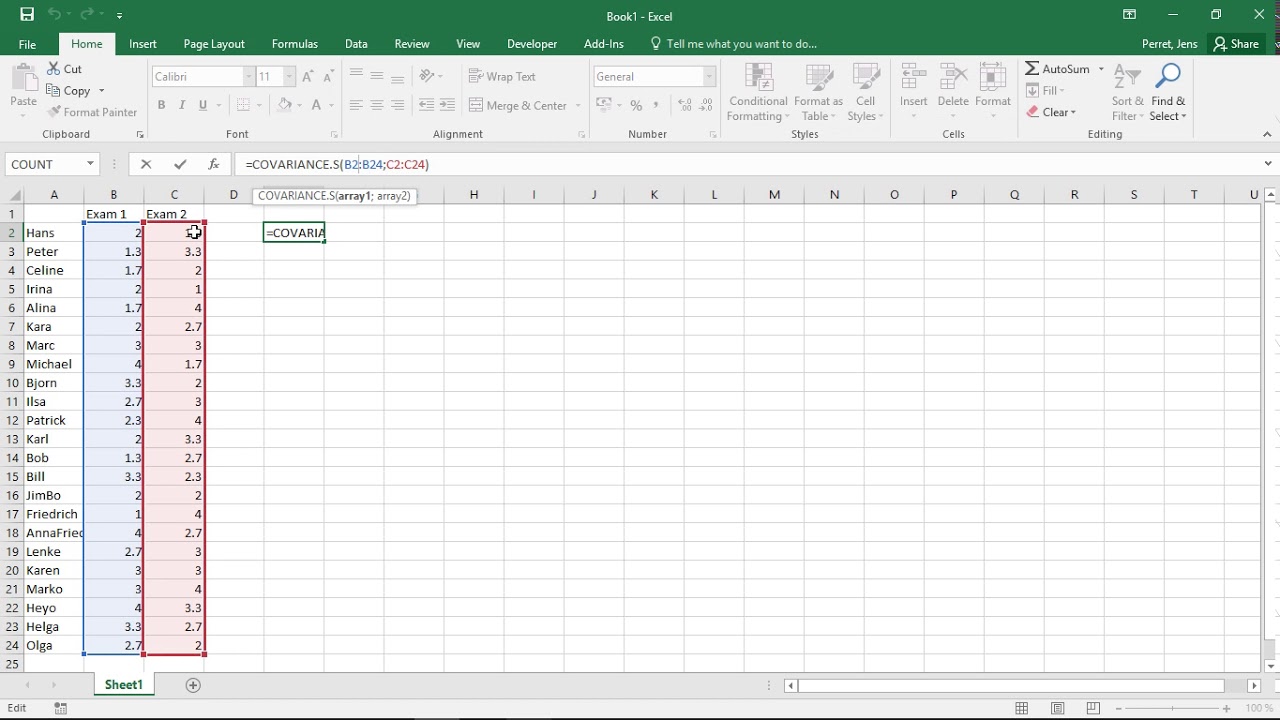Click the Tell me what you want field
1280x720 pixels.
pos(733,44)
